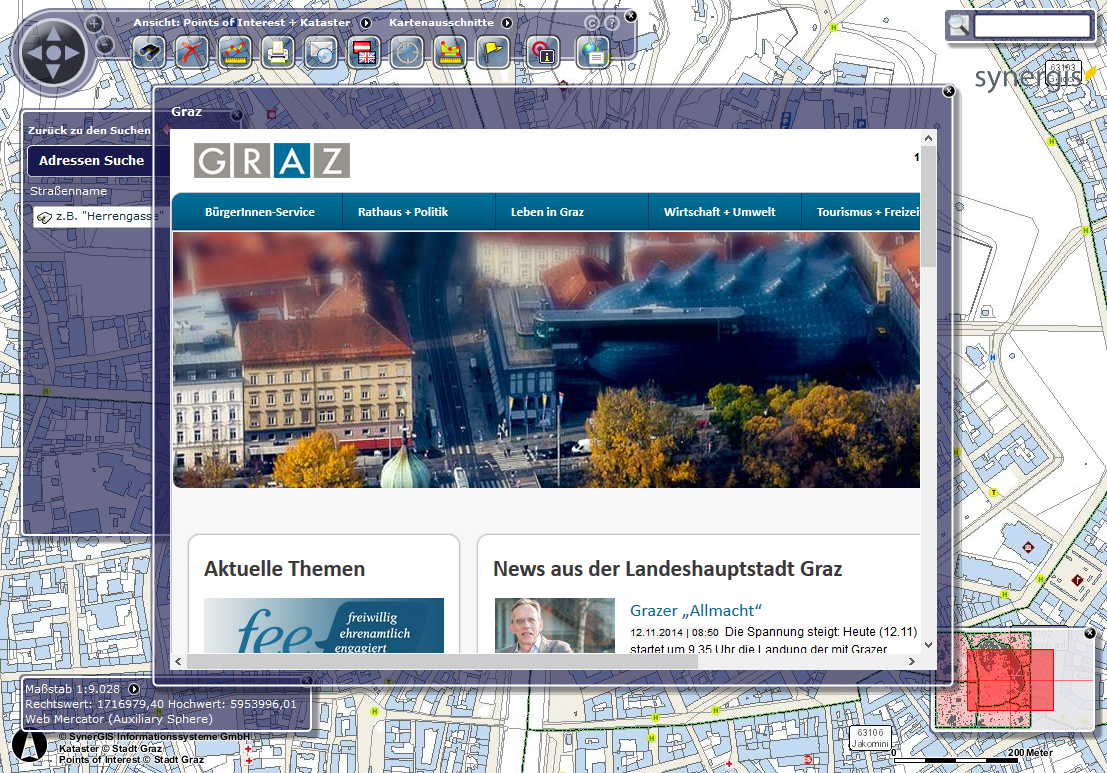This screenshot has height=773, width=1107.
Task: Click the center of the navigation pad
Action: tap(54, 53)
